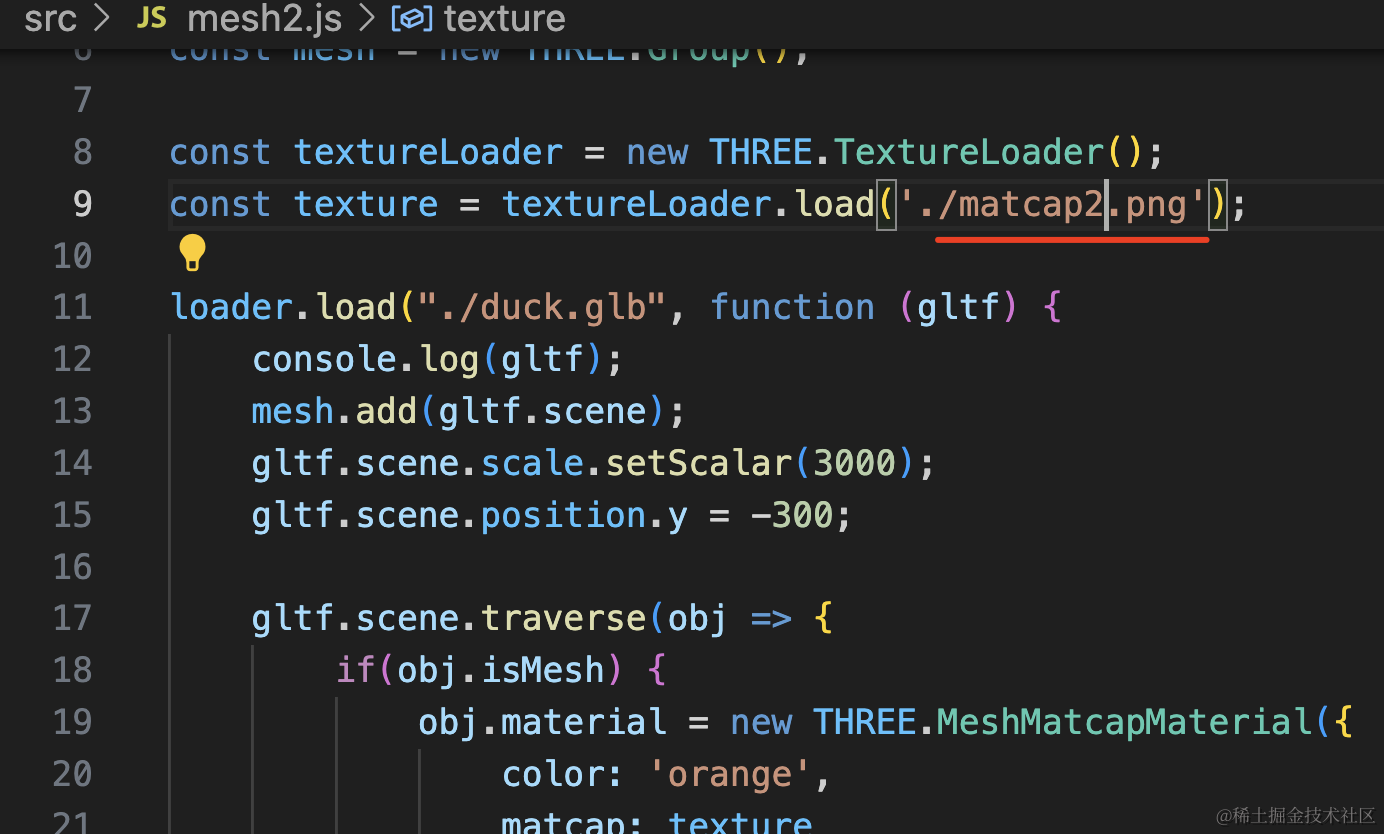The image size is (1384, 834).
Task: Click the JS file icon in breadcrumb
Action: [151, 18]
